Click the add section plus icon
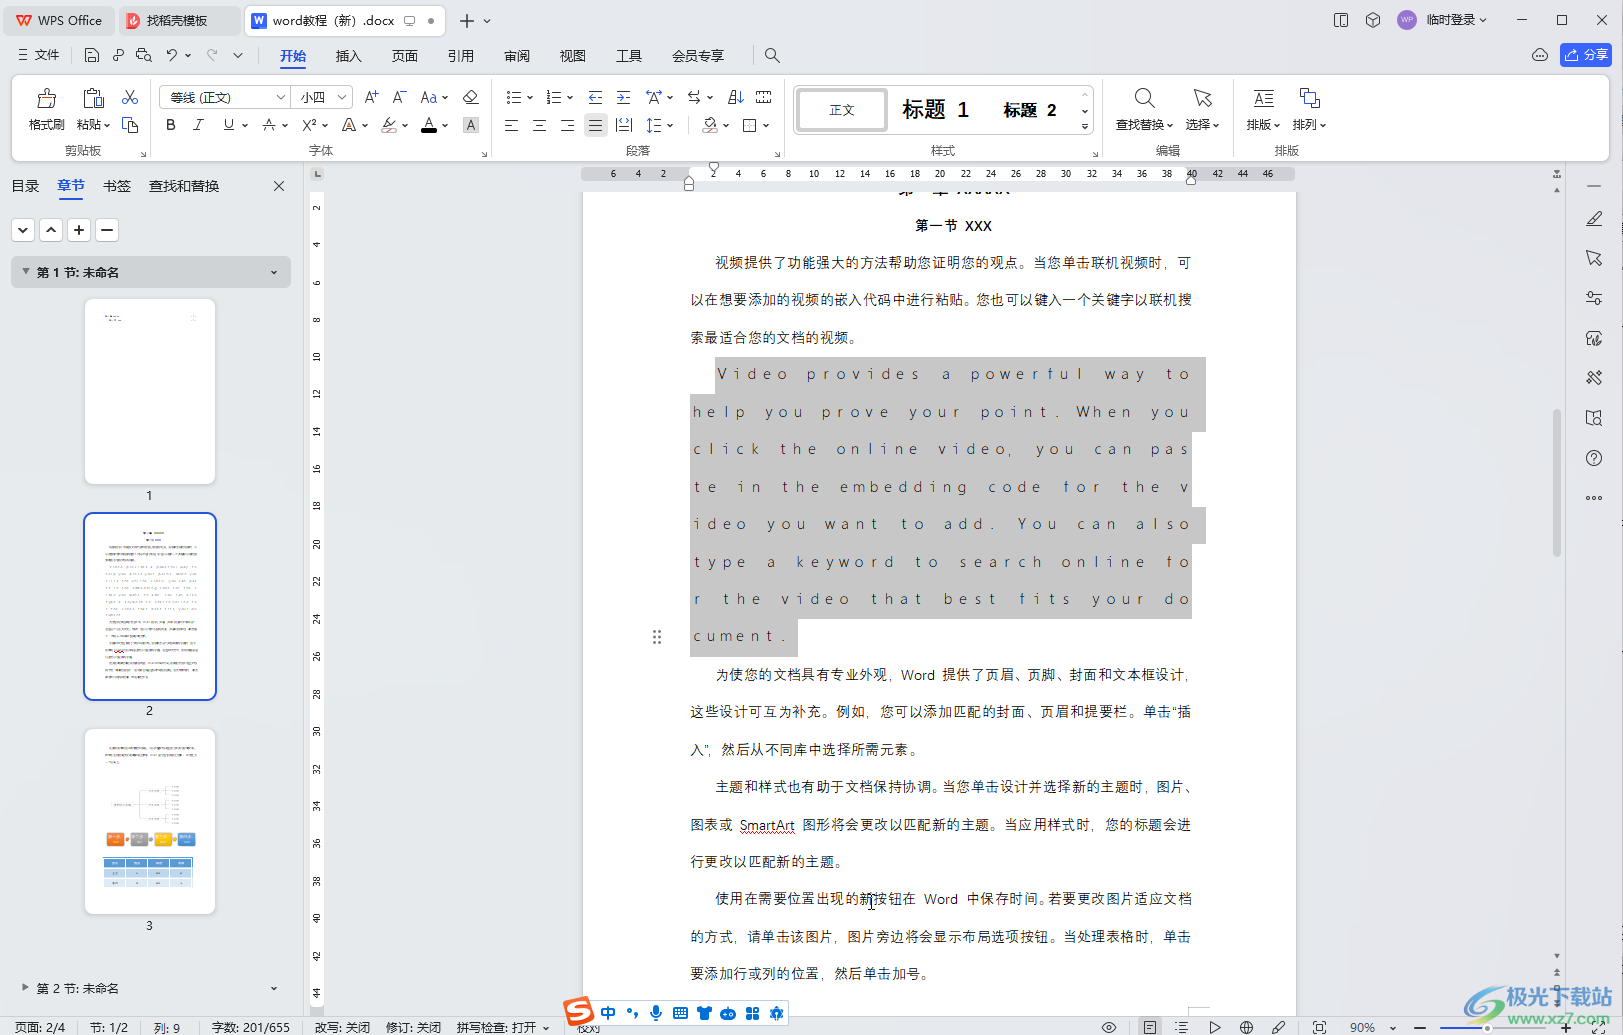1623x1035 pixels. point(79,230)
